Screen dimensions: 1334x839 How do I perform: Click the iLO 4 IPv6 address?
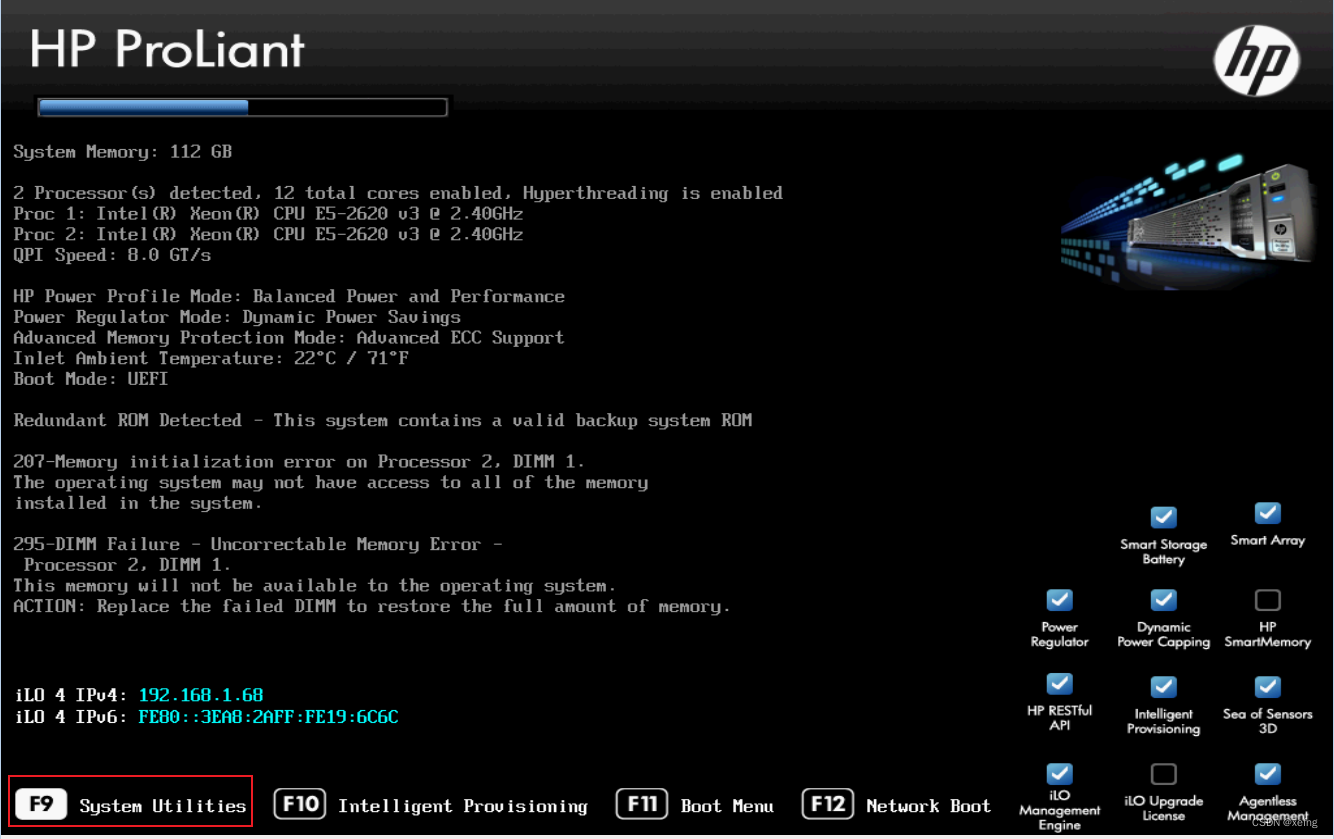click(268, 716)
